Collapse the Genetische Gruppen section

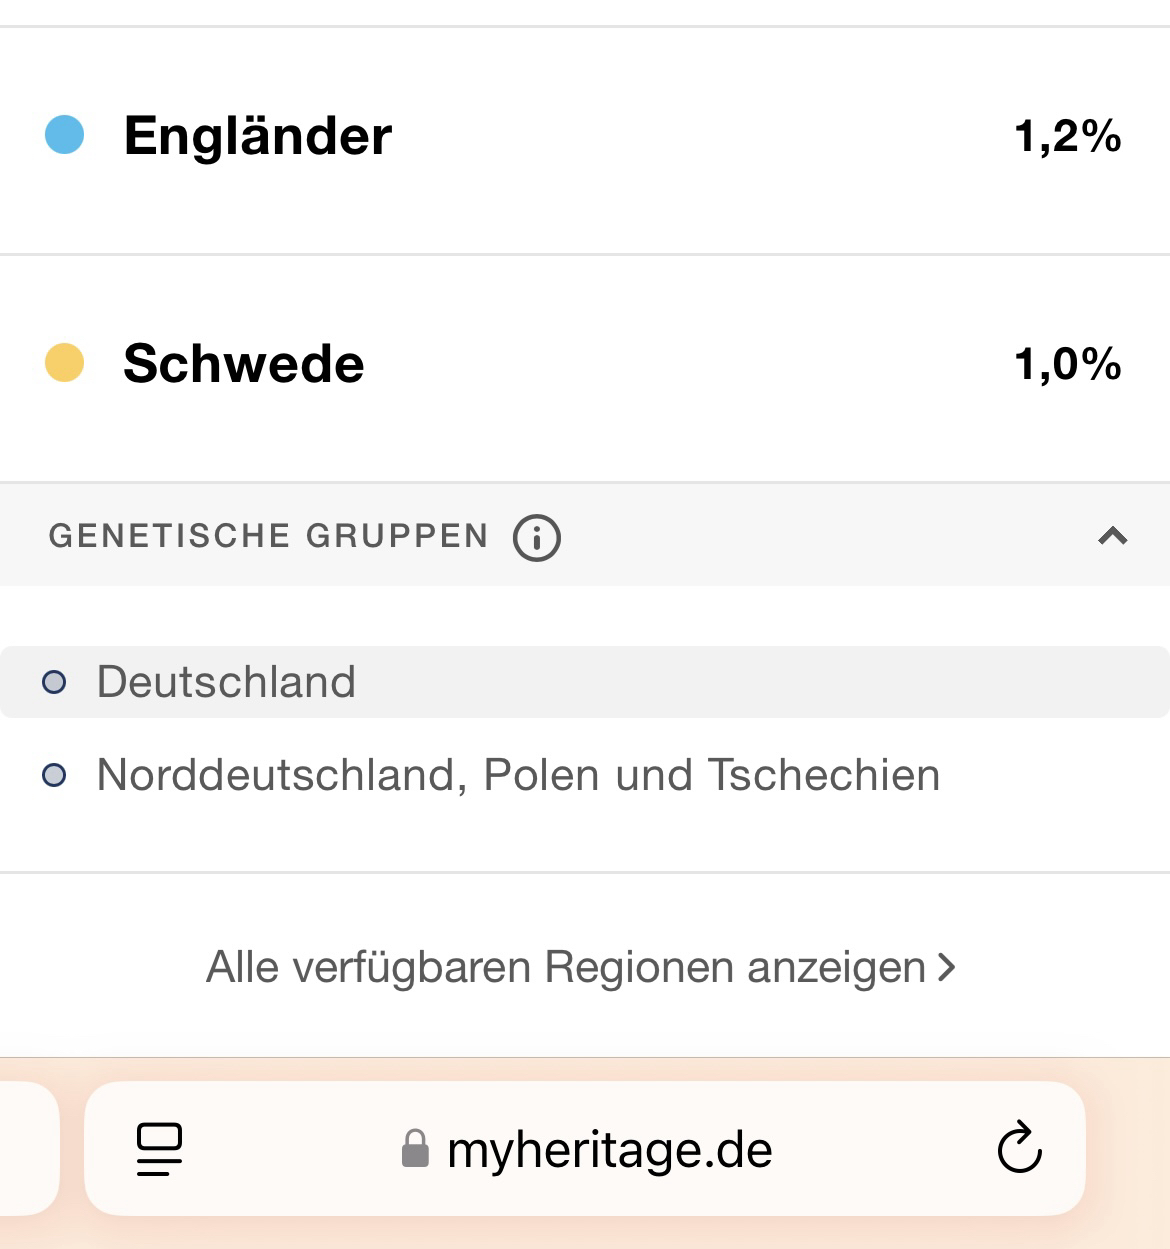tap(1112, 537)
